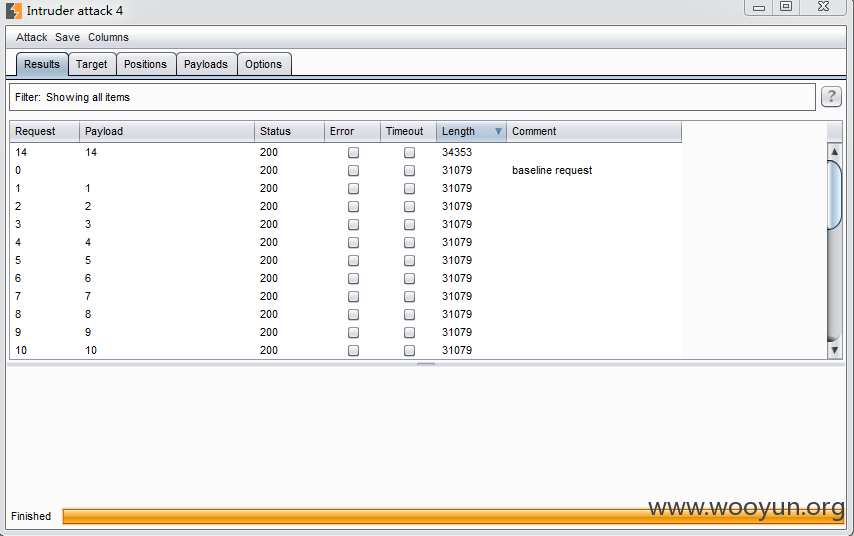Image resolution: width=854 pixels, height=536 pixels.
Task: Toggle Timeout checkbox for request 10
Action: (410, 350)
